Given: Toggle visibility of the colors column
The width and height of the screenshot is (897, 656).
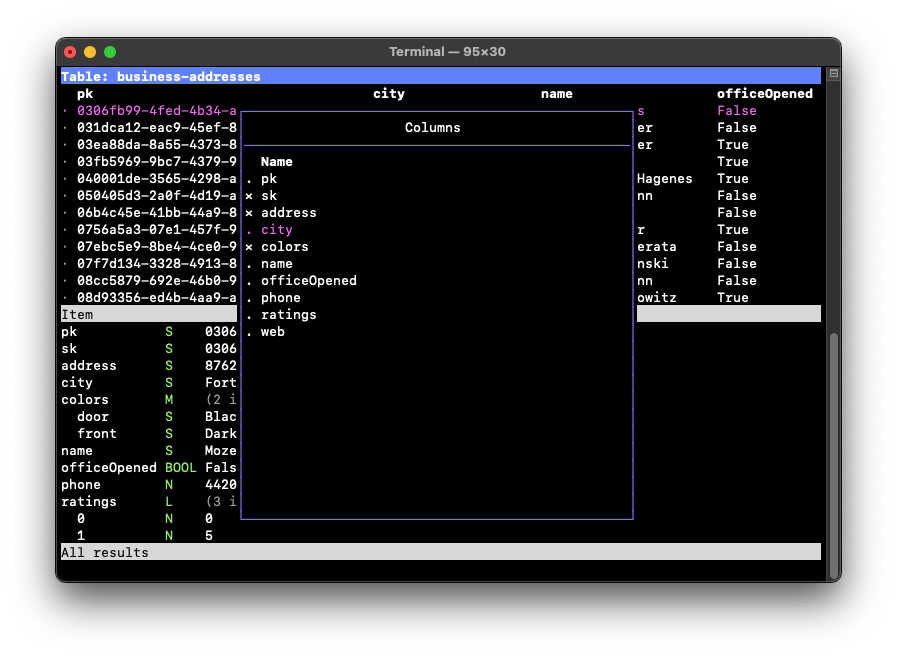Looking at the screenshot, I should [284, 247].
